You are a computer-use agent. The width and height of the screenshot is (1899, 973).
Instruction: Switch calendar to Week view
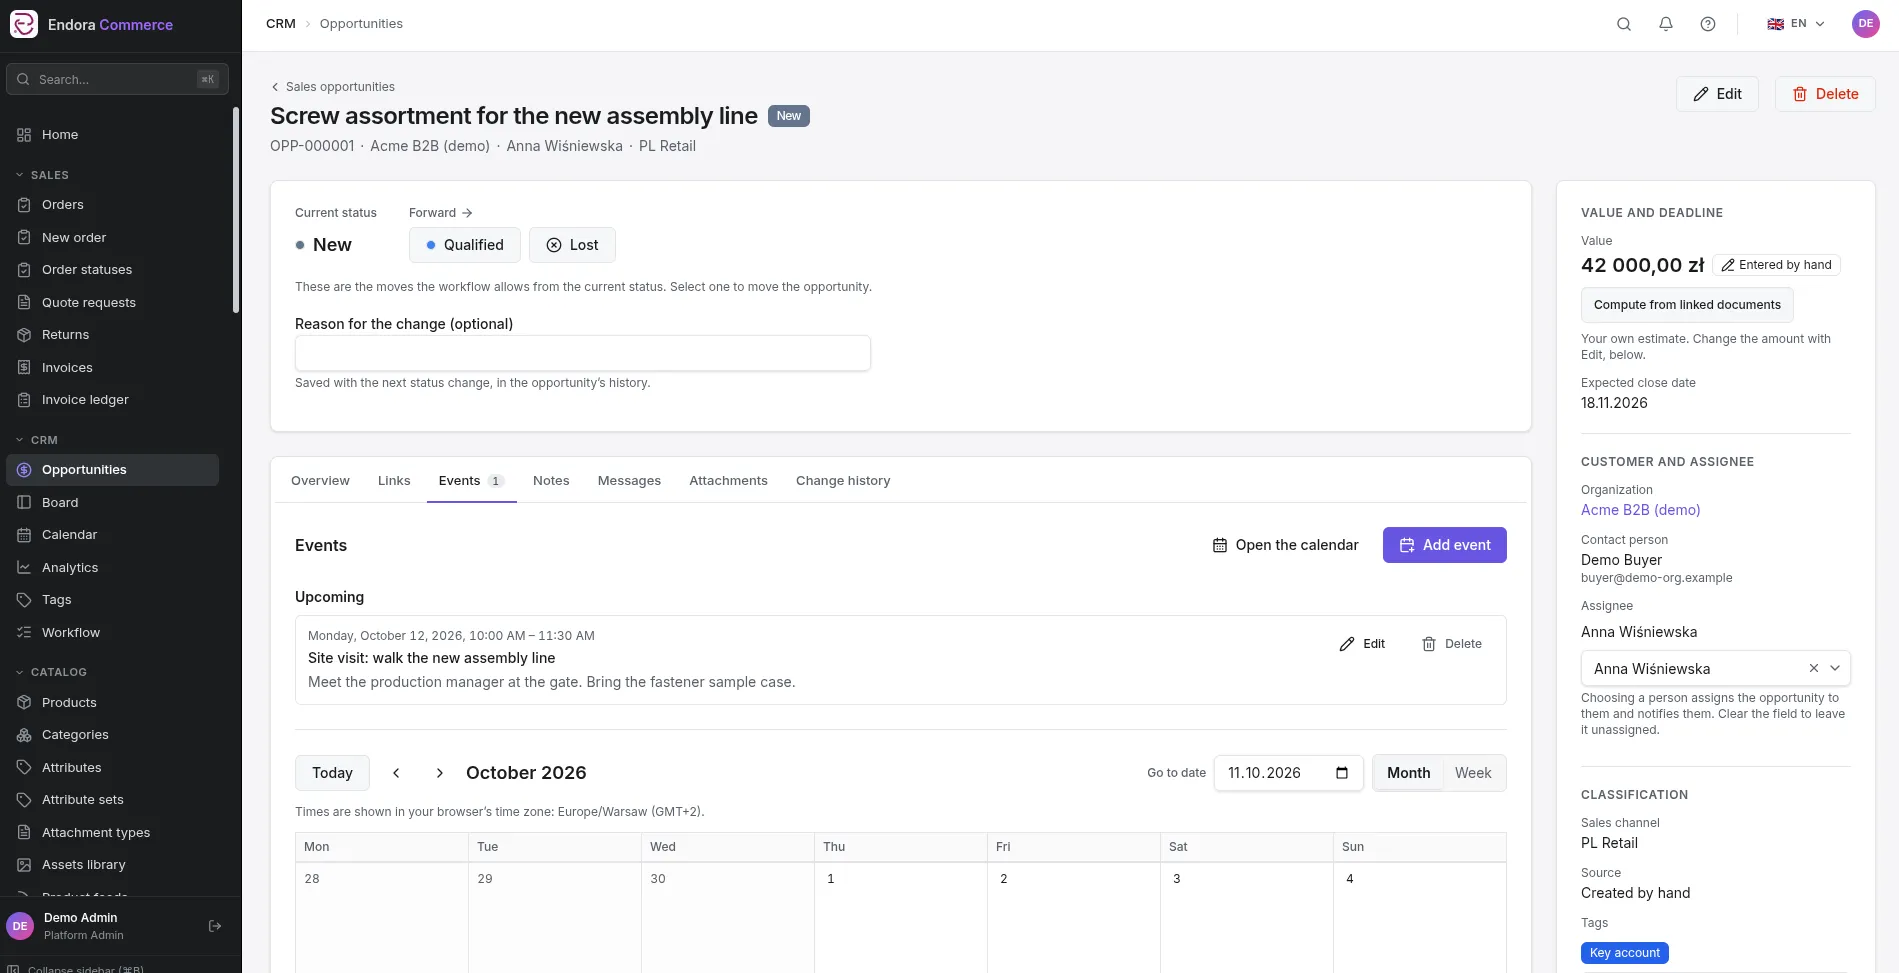tap(1473, 773)
